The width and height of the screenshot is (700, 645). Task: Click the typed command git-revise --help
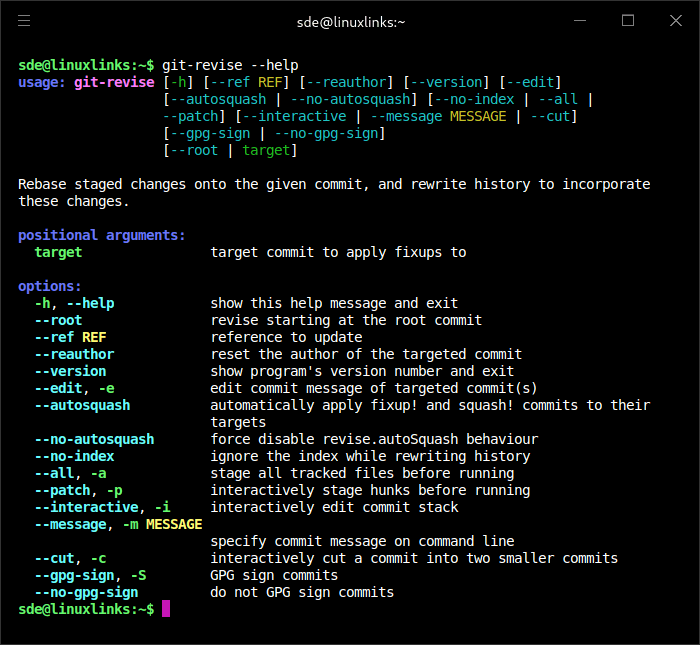230,65
